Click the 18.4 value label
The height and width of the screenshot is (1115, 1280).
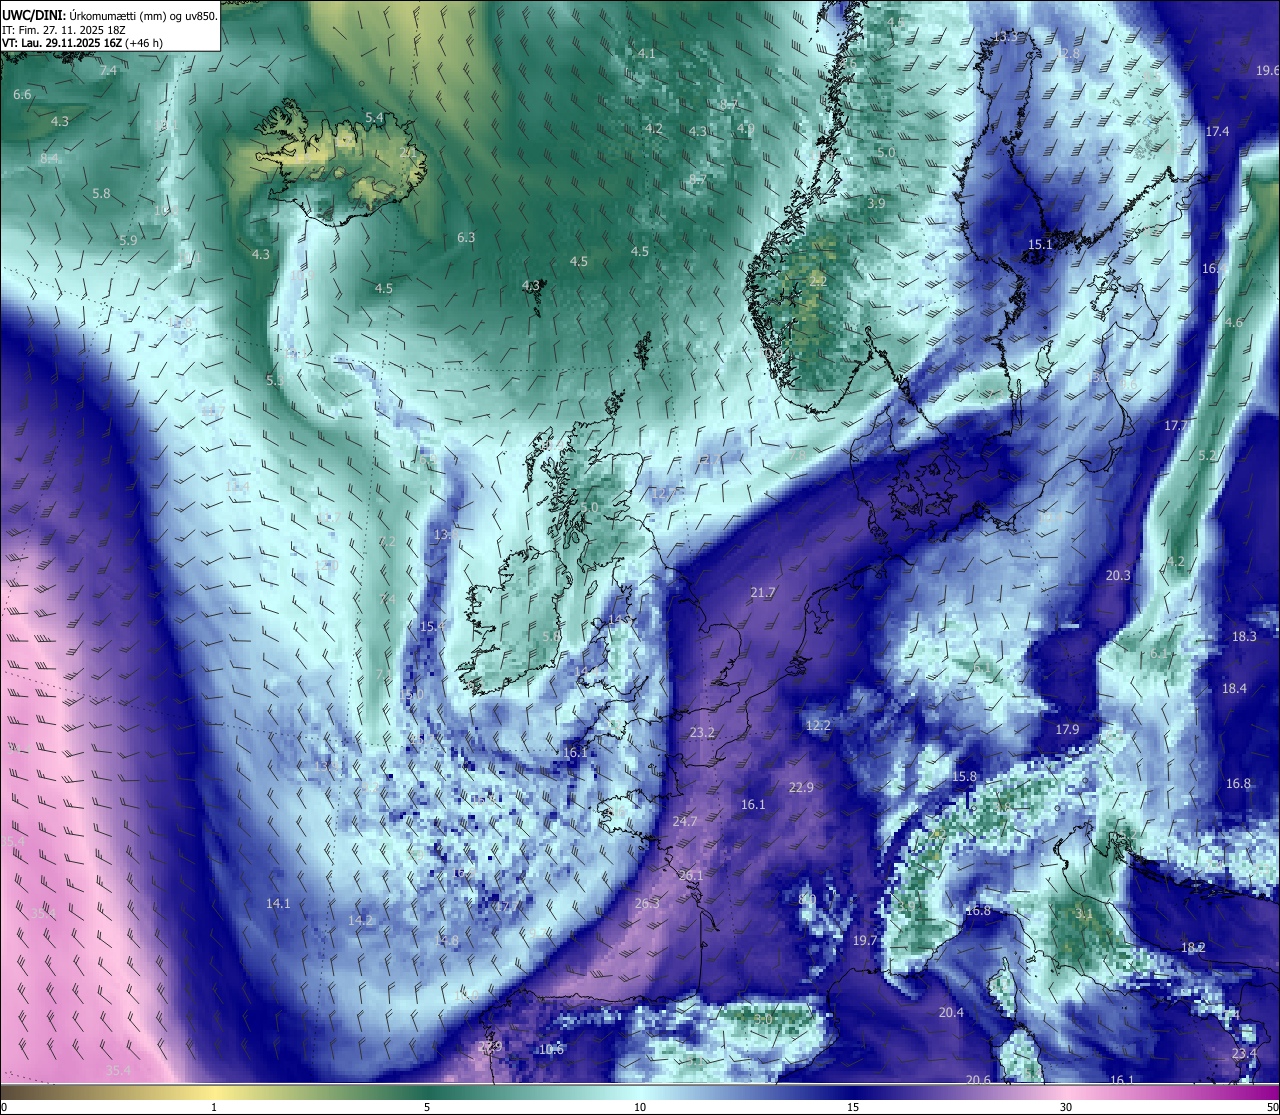(x=1234, y=689)
